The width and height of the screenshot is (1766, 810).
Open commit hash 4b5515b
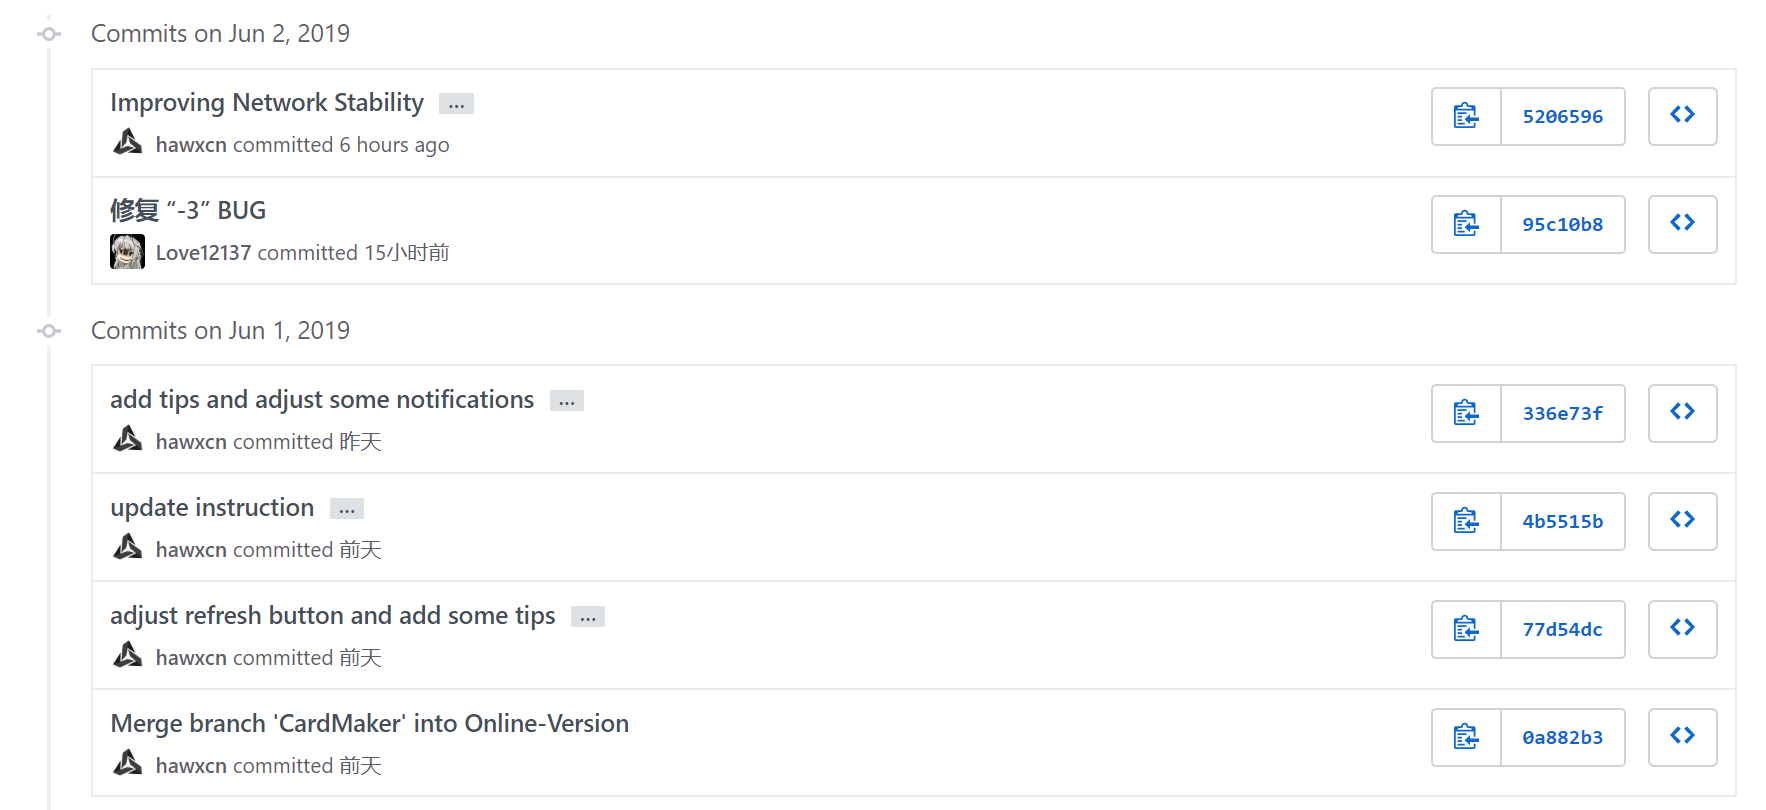1562,521
